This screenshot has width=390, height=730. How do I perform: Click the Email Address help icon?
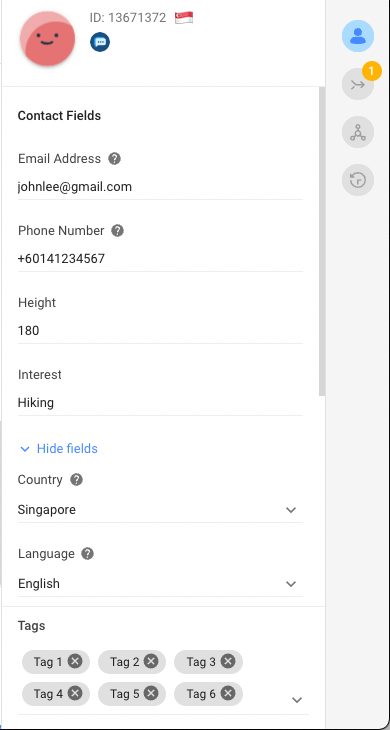pos(114,159)
